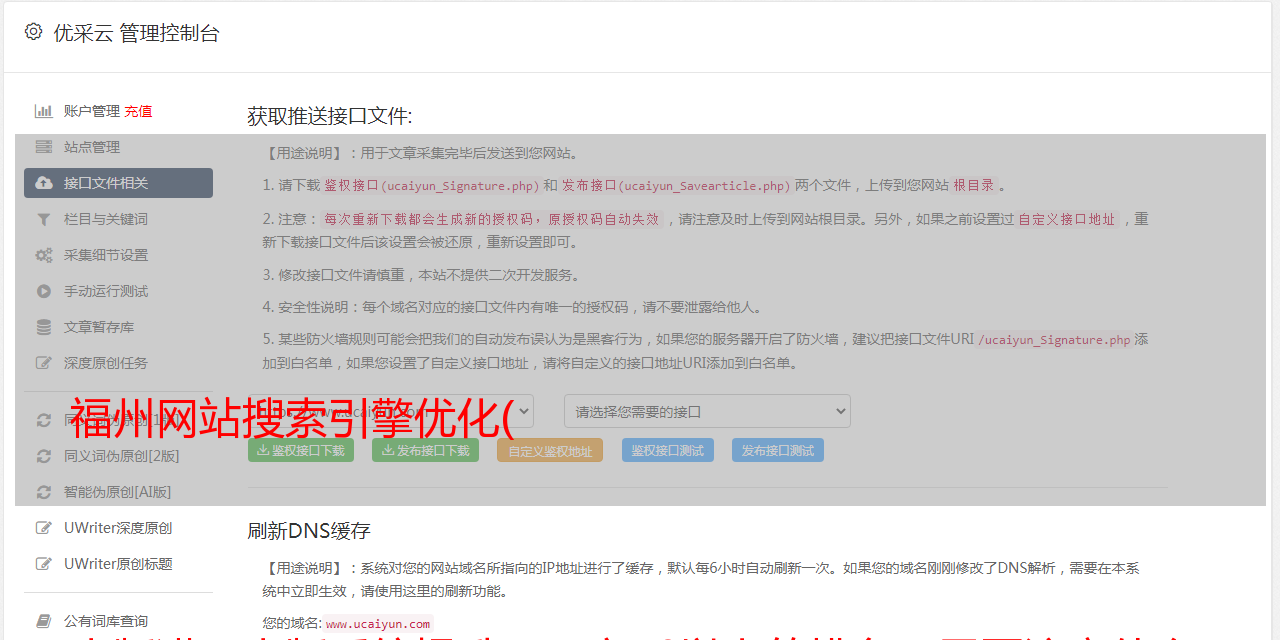Click the /ucaiyun_Signature.php URI text
Screen dimensions: 1280x640
click(x=1054, y=340)
